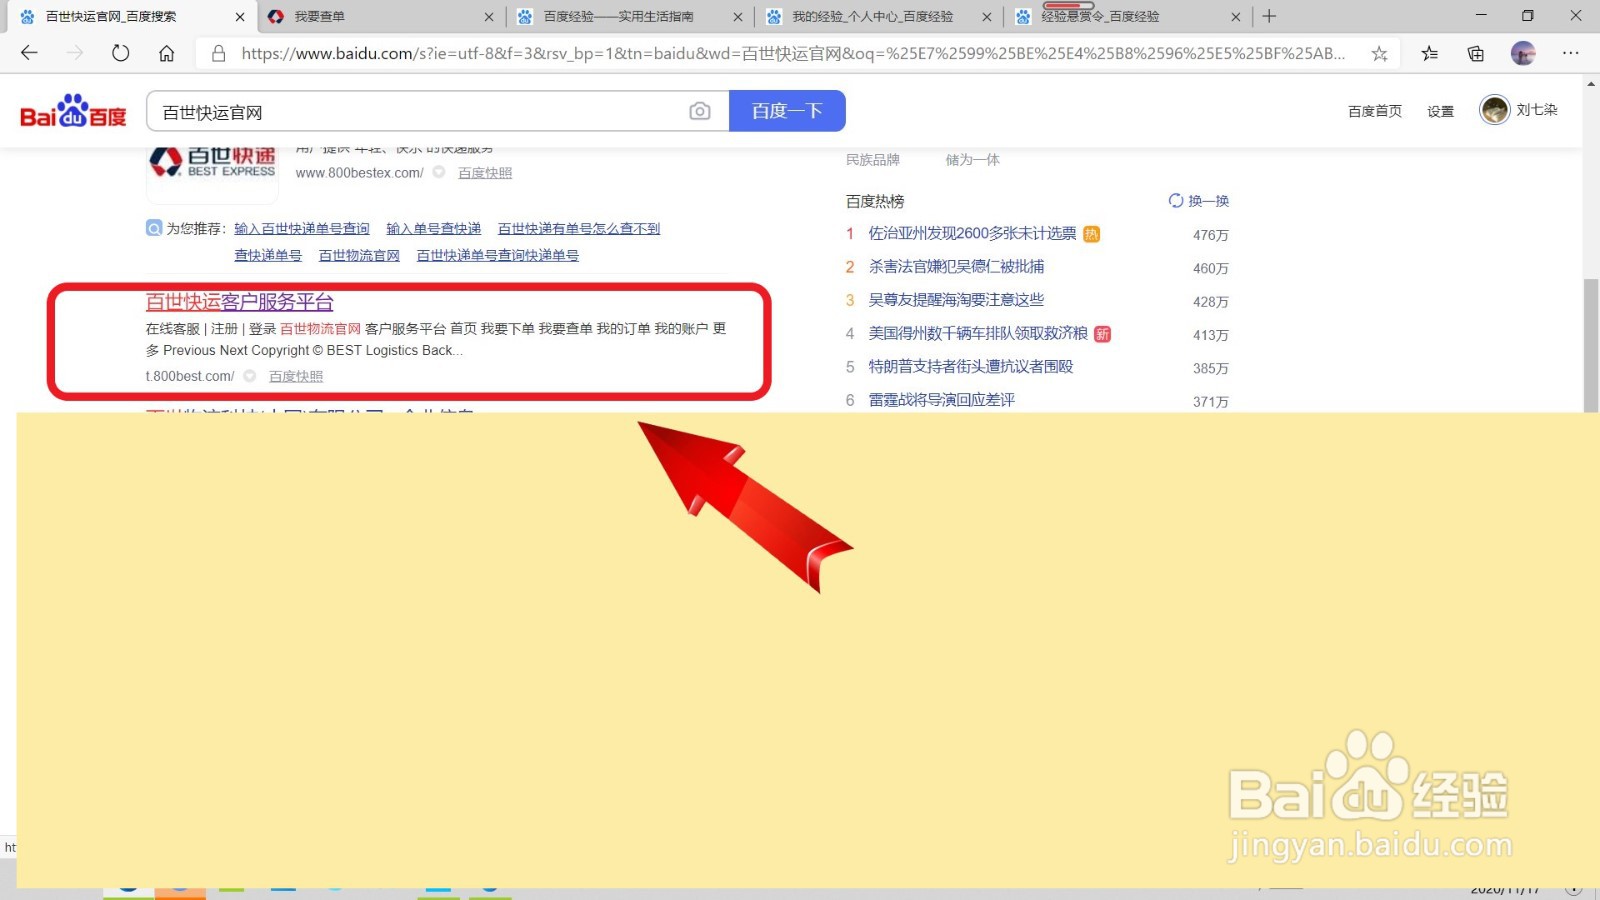Click the browser back arrow
Viewport: 1600px width, 900px height.
tap(29, 53)
